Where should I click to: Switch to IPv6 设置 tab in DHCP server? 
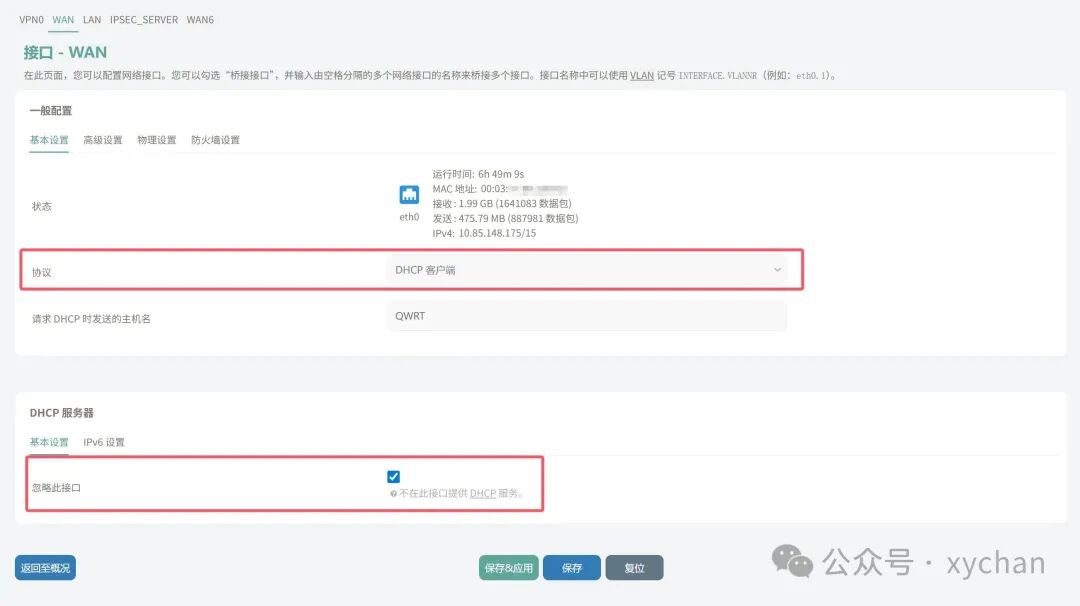click(104, 442)
